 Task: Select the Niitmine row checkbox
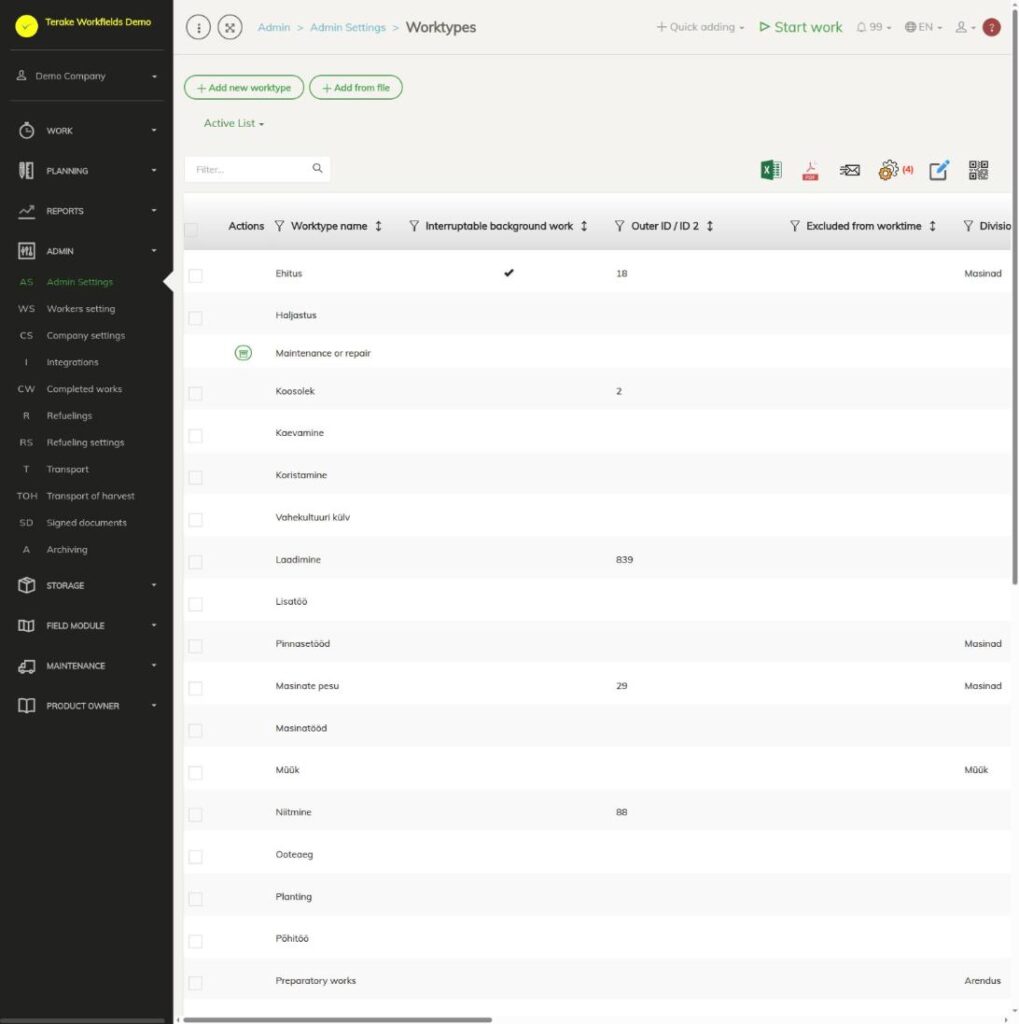pyautogui.click(x=195, y=814)
